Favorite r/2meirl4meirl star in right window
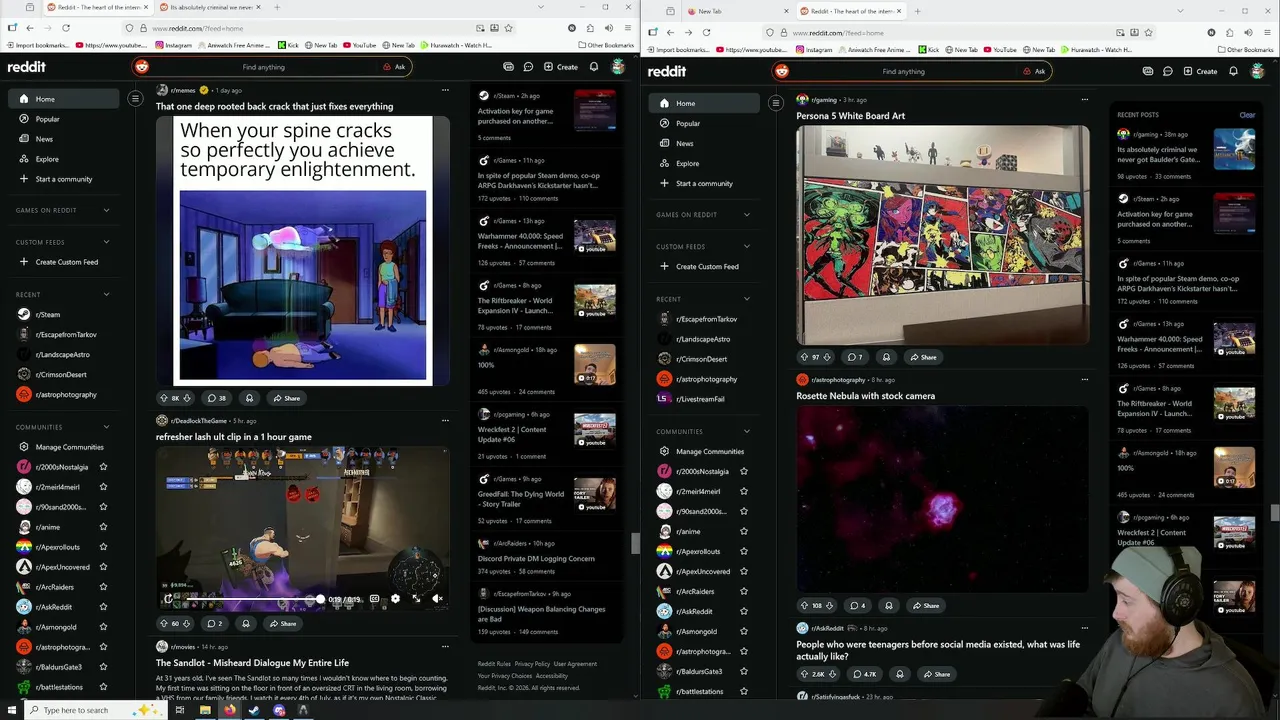The height and width of the screenshot is (720, 1280). tap(743, 491)
